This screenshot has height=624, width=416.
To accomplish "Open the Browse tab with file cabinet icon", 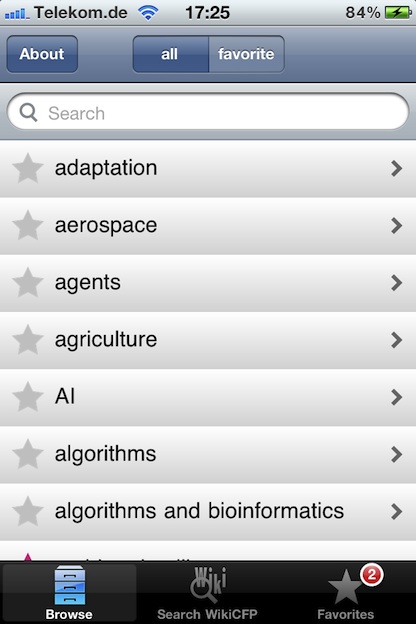I will [69, 592].
